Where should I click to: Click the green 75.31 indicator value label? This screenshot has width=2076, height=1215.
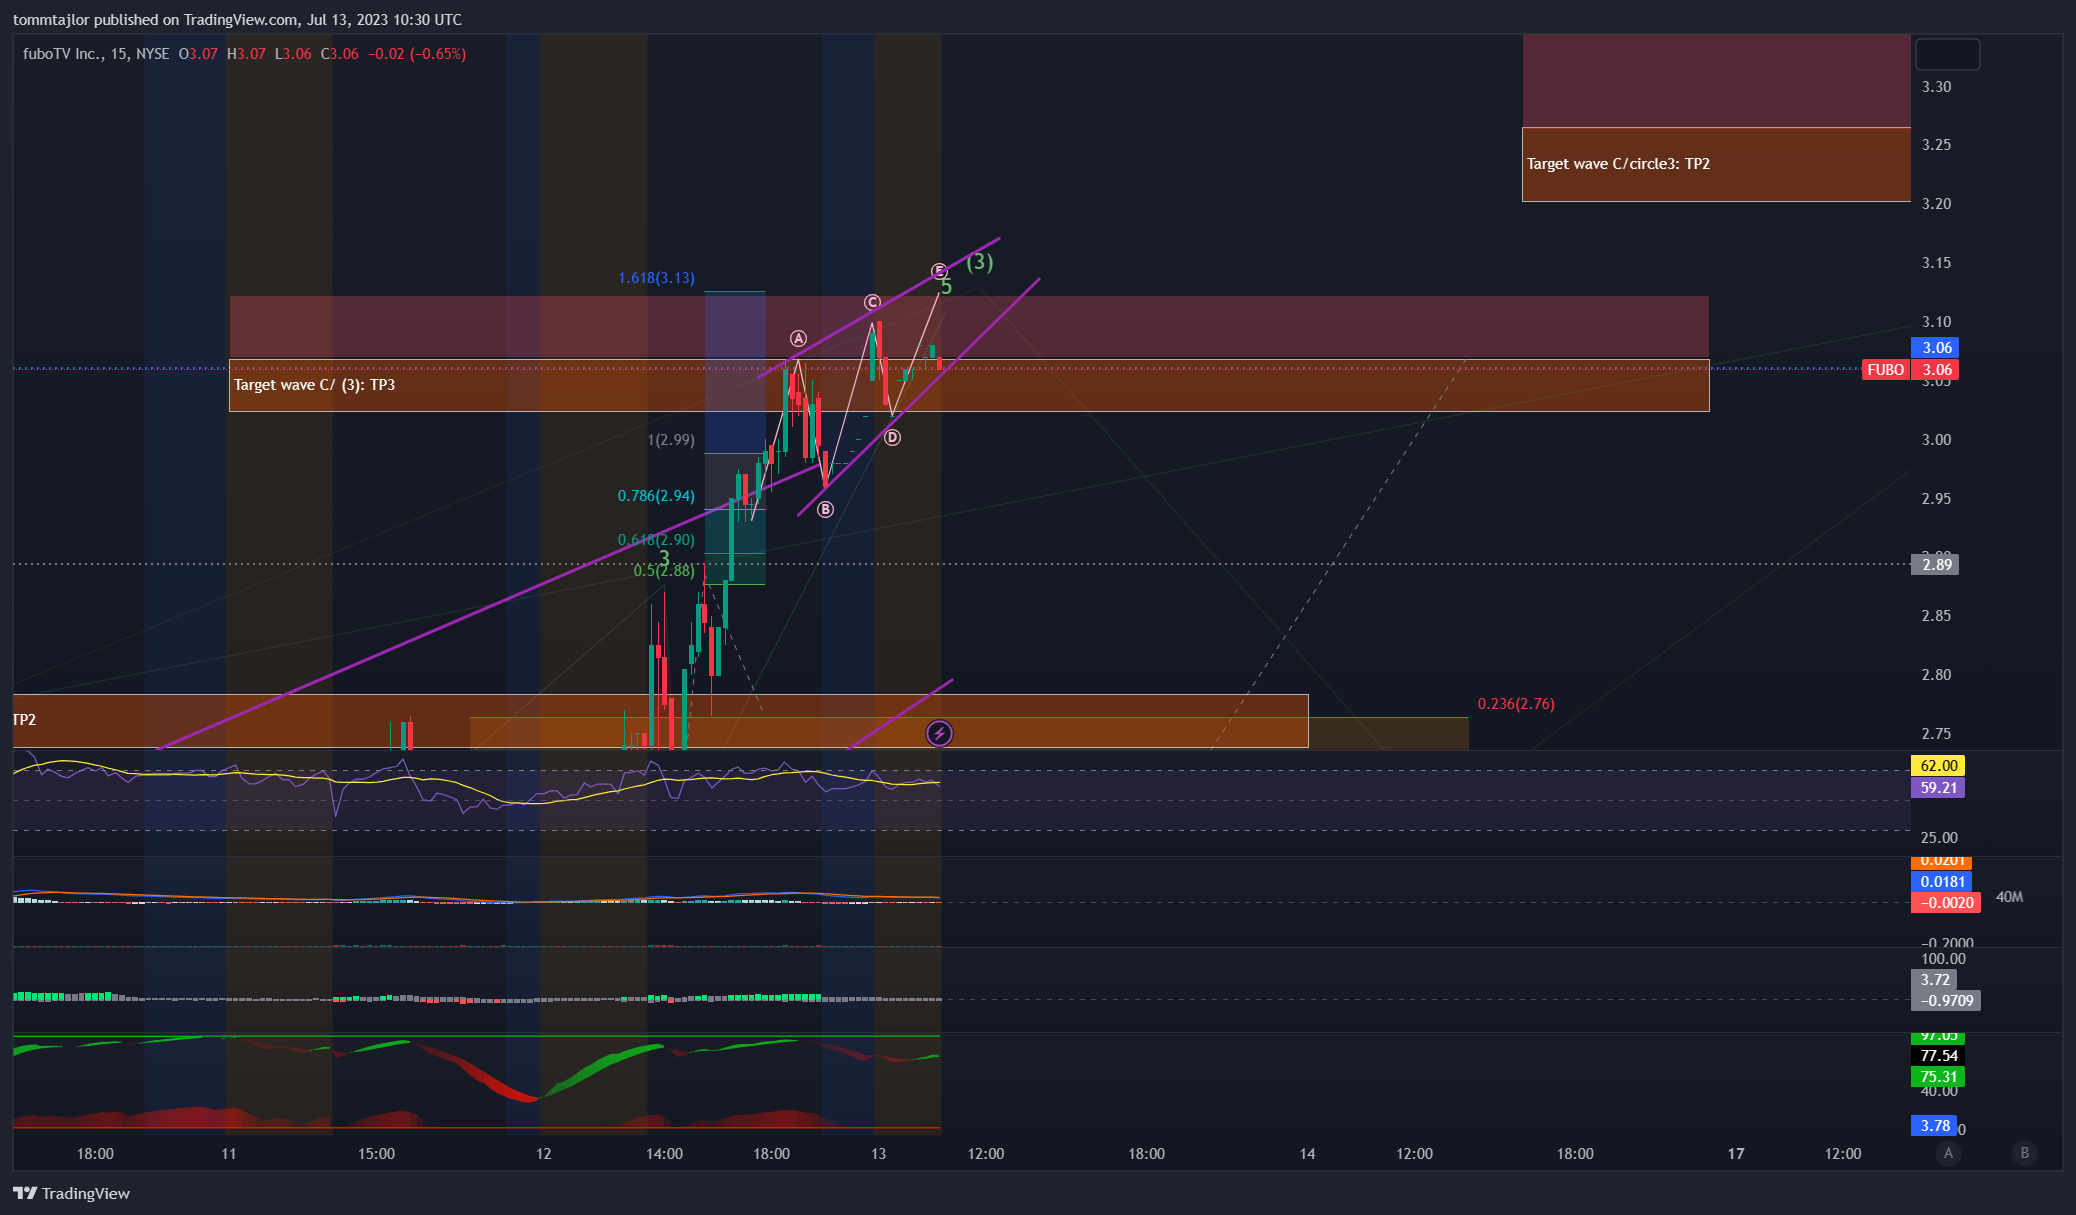tap(1938, 1077)
